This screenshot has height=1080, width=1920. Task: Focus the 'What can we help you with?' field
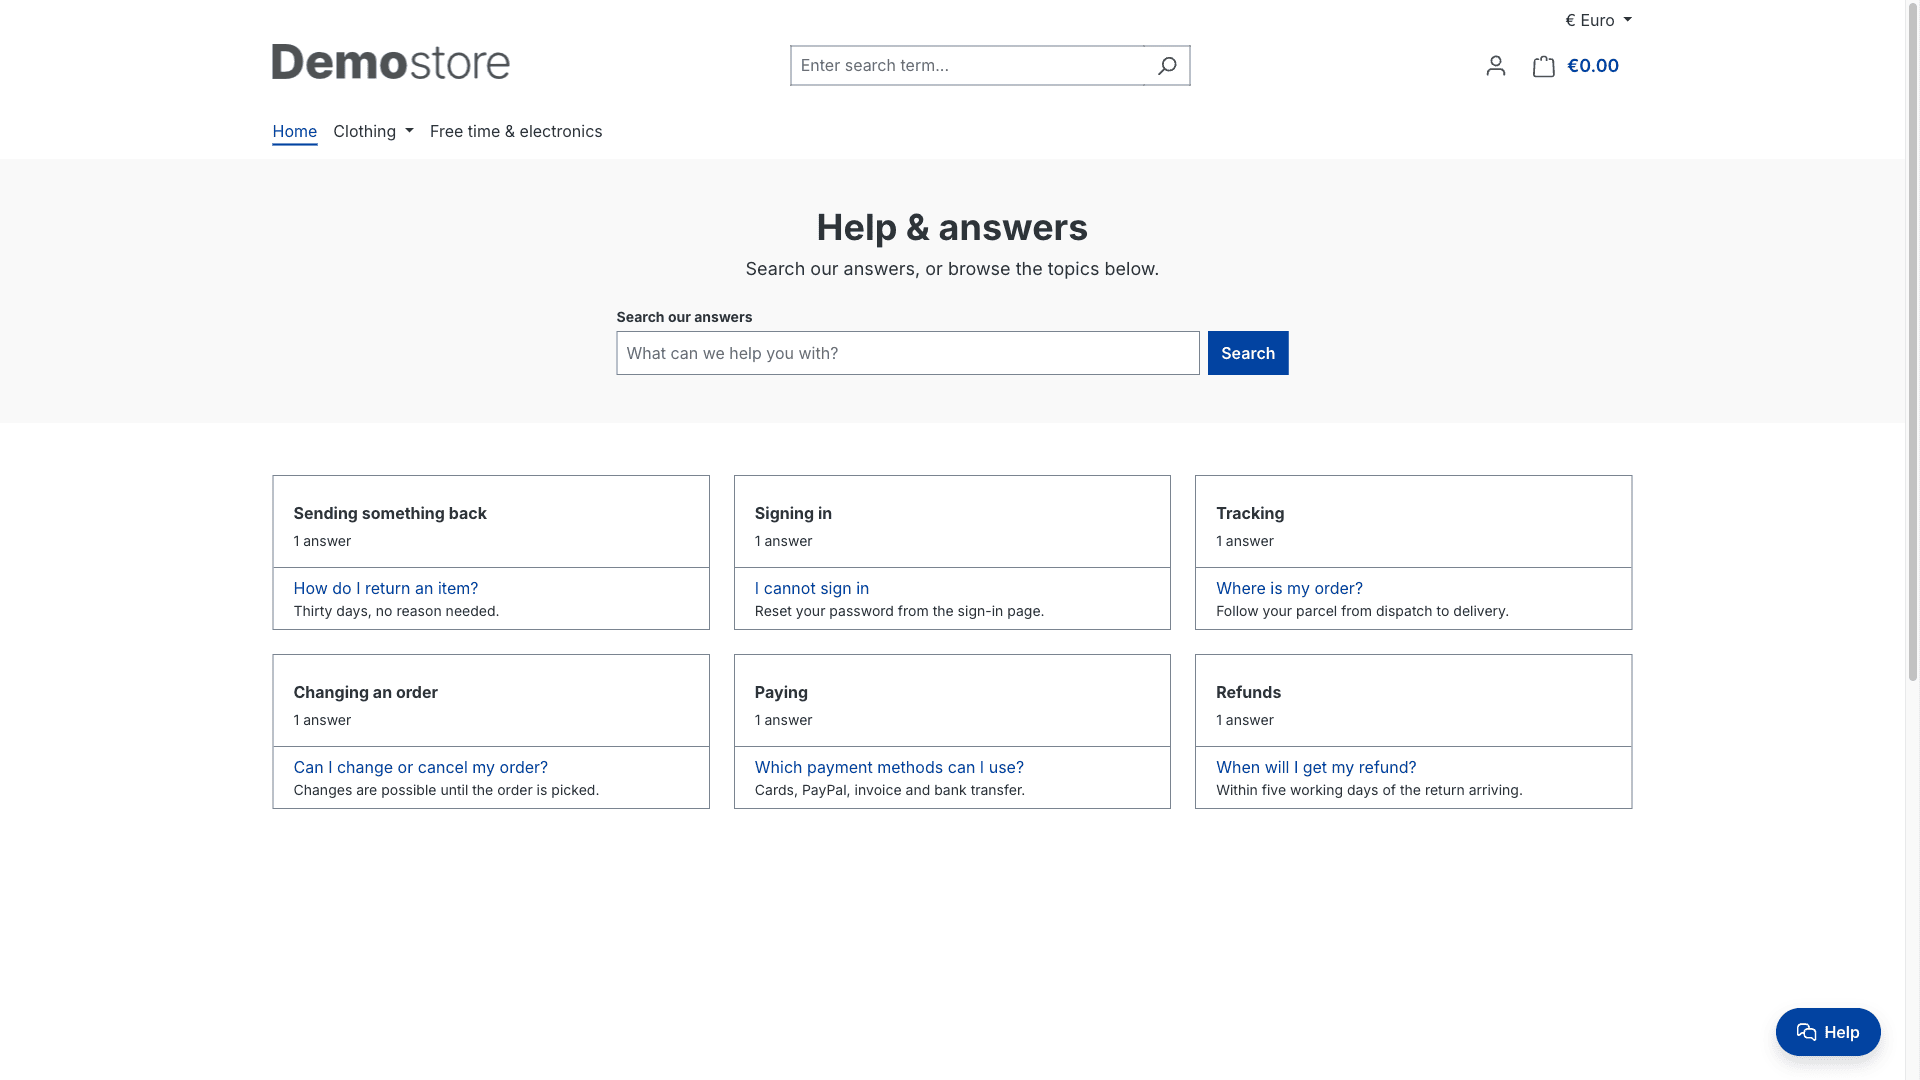click(907, 353)
